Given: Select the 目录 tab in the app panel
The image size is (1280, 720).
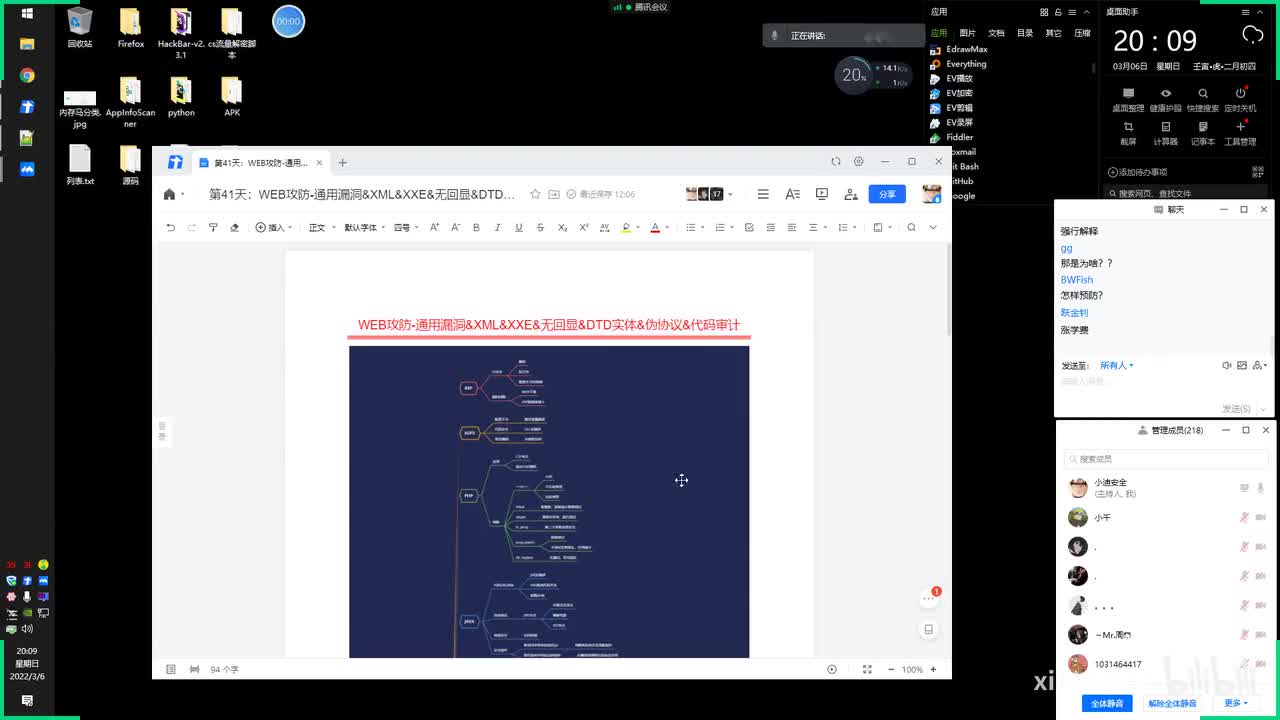Looking at the screenshot, I should (x=1025, y=33).
